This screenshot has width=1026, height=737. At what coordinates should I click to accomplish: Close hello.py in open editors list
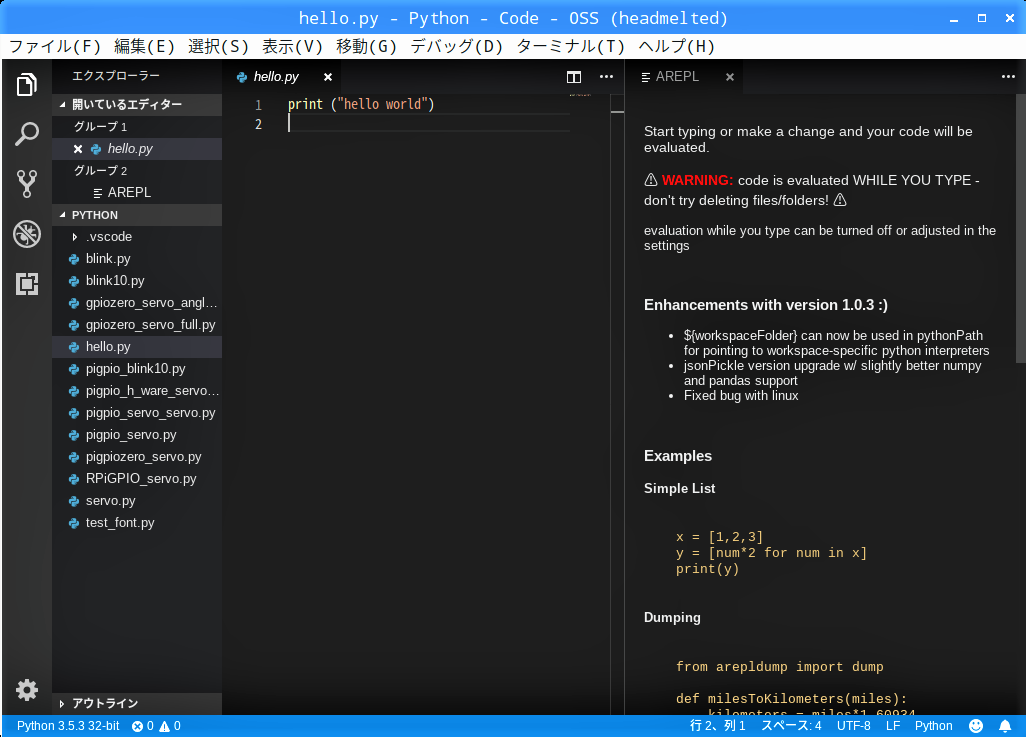point(78,149)
